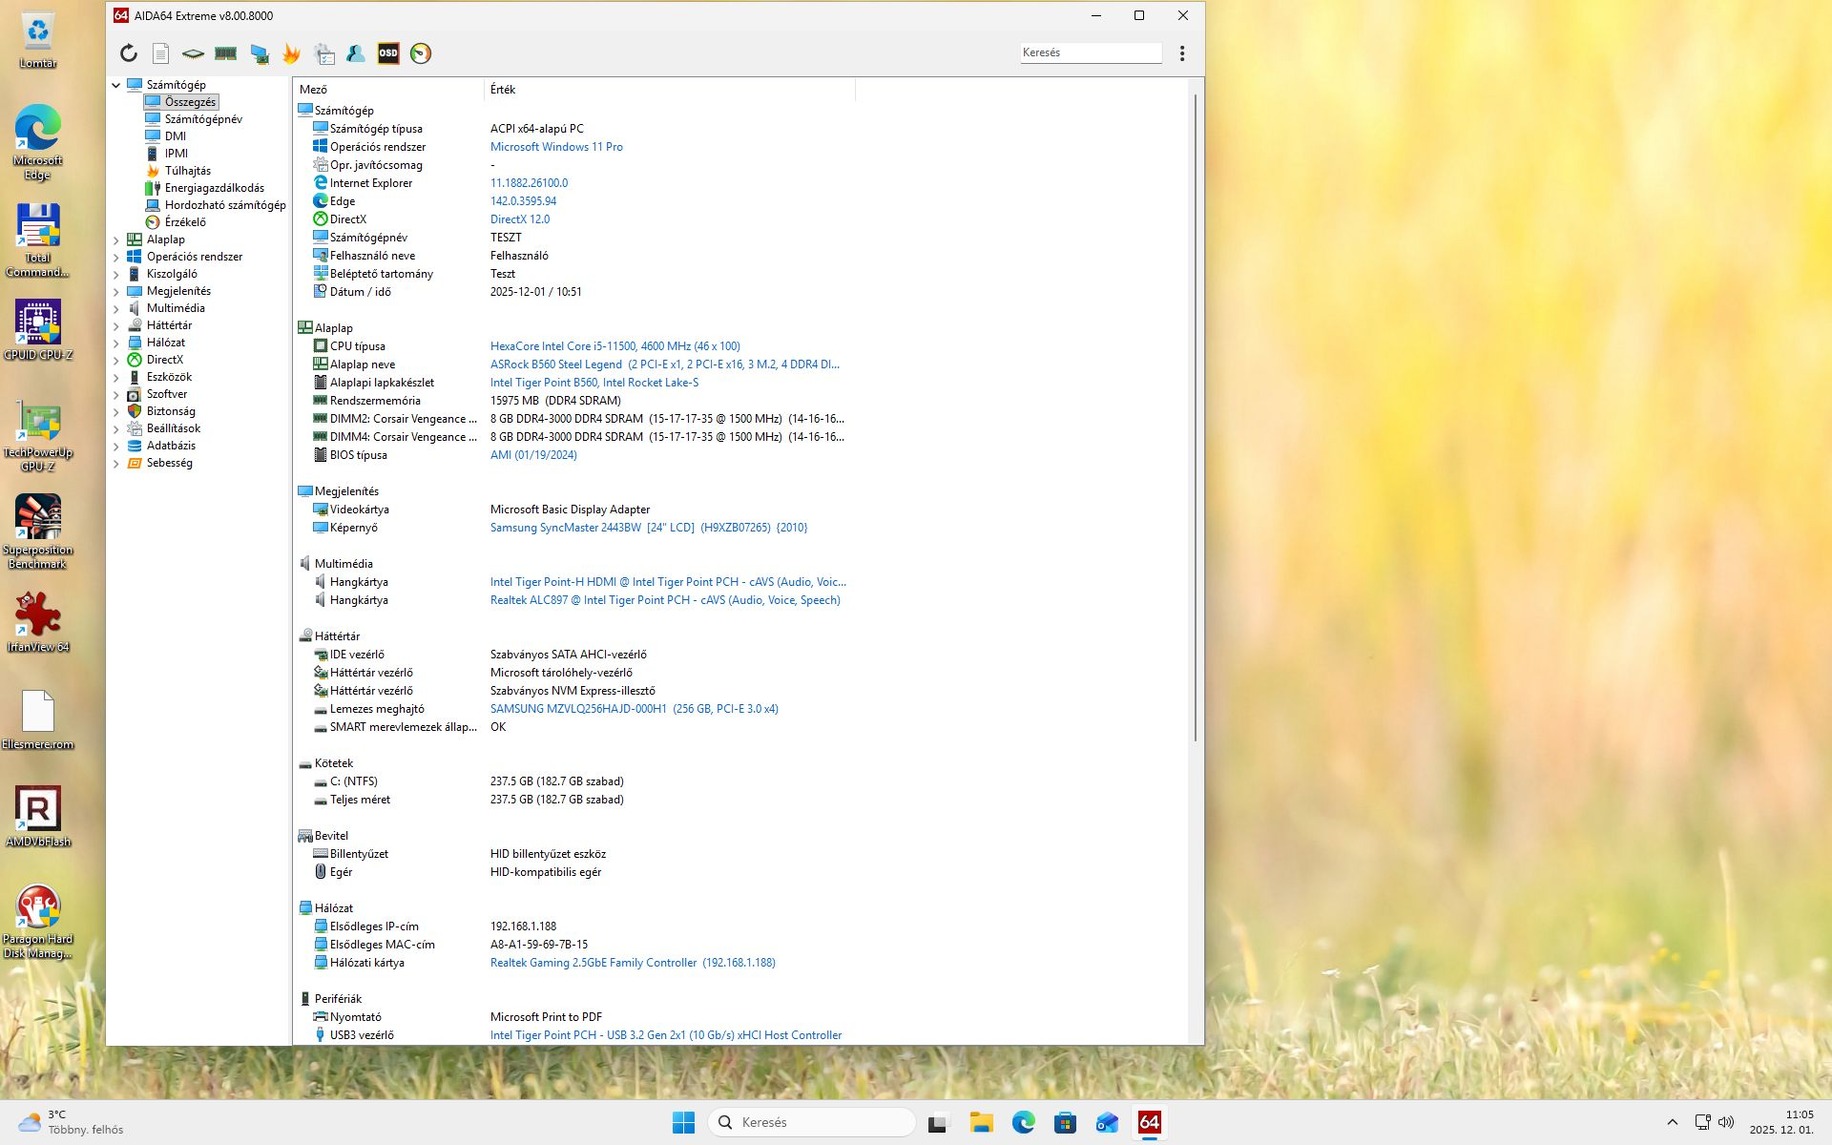Click the Keresés search field in AIDA64
The height and width of the screenshot is (1145, 1832).
click(x=1090, y=52)
